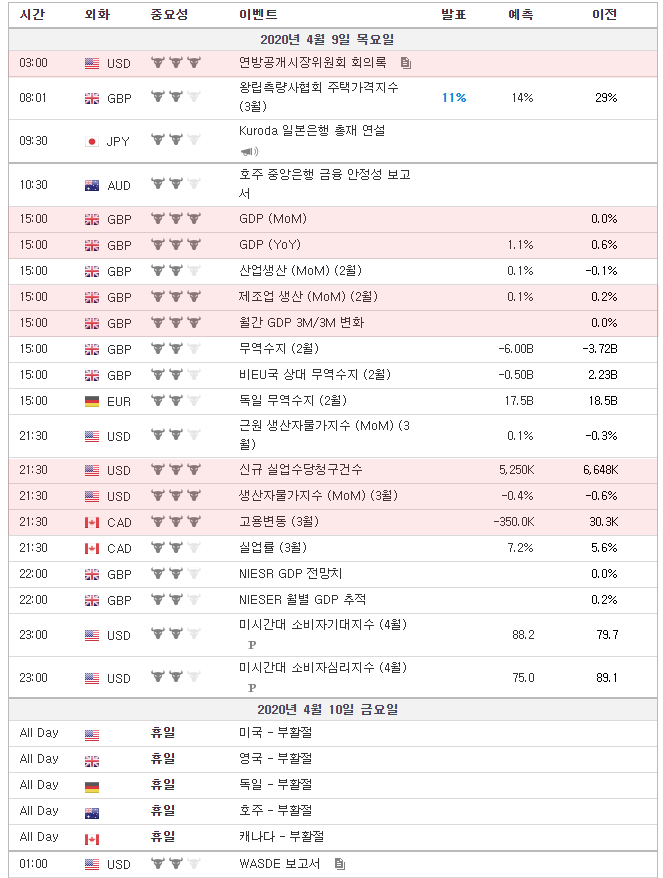
Task: Open the 미국 - 부활절 holiday entry
Action: click(x=276, y=732)
